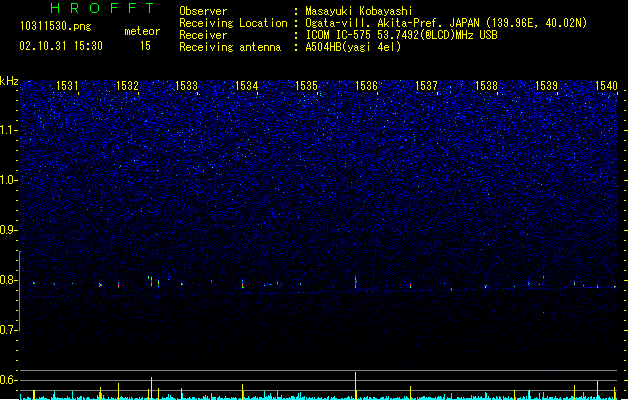The width and height of the screenshot is (629, 400).
Task: Click the 1531 time axis marker
Action: (x=67, y=86)
